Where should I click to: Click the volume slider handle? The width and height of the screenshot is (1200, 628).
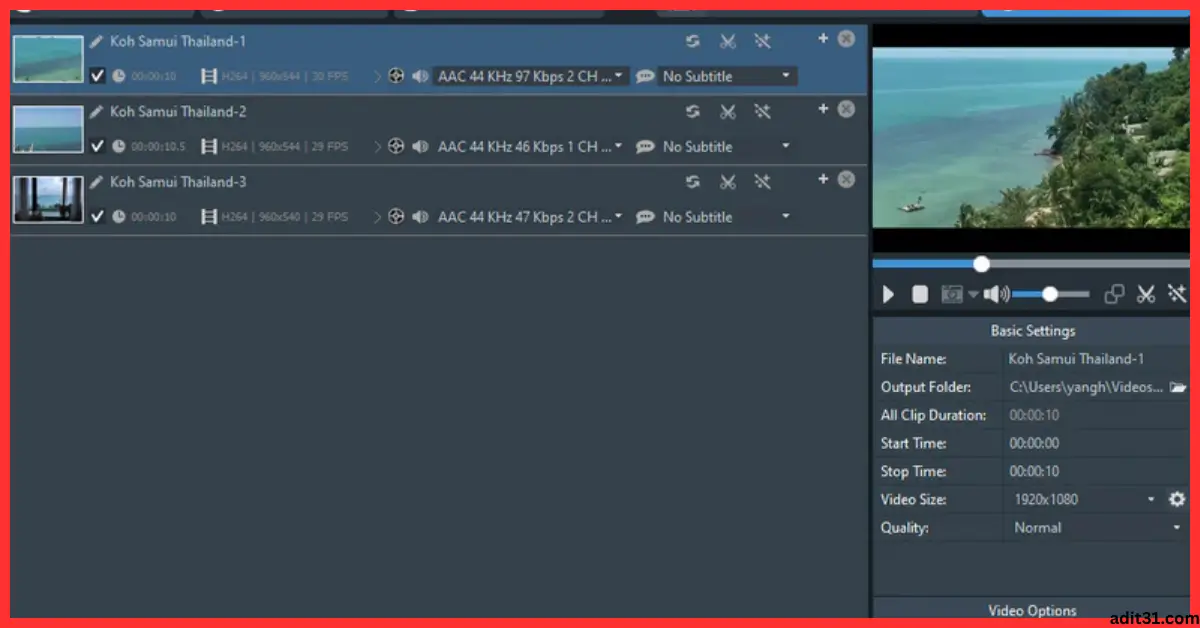click(x=1050, y=294)
